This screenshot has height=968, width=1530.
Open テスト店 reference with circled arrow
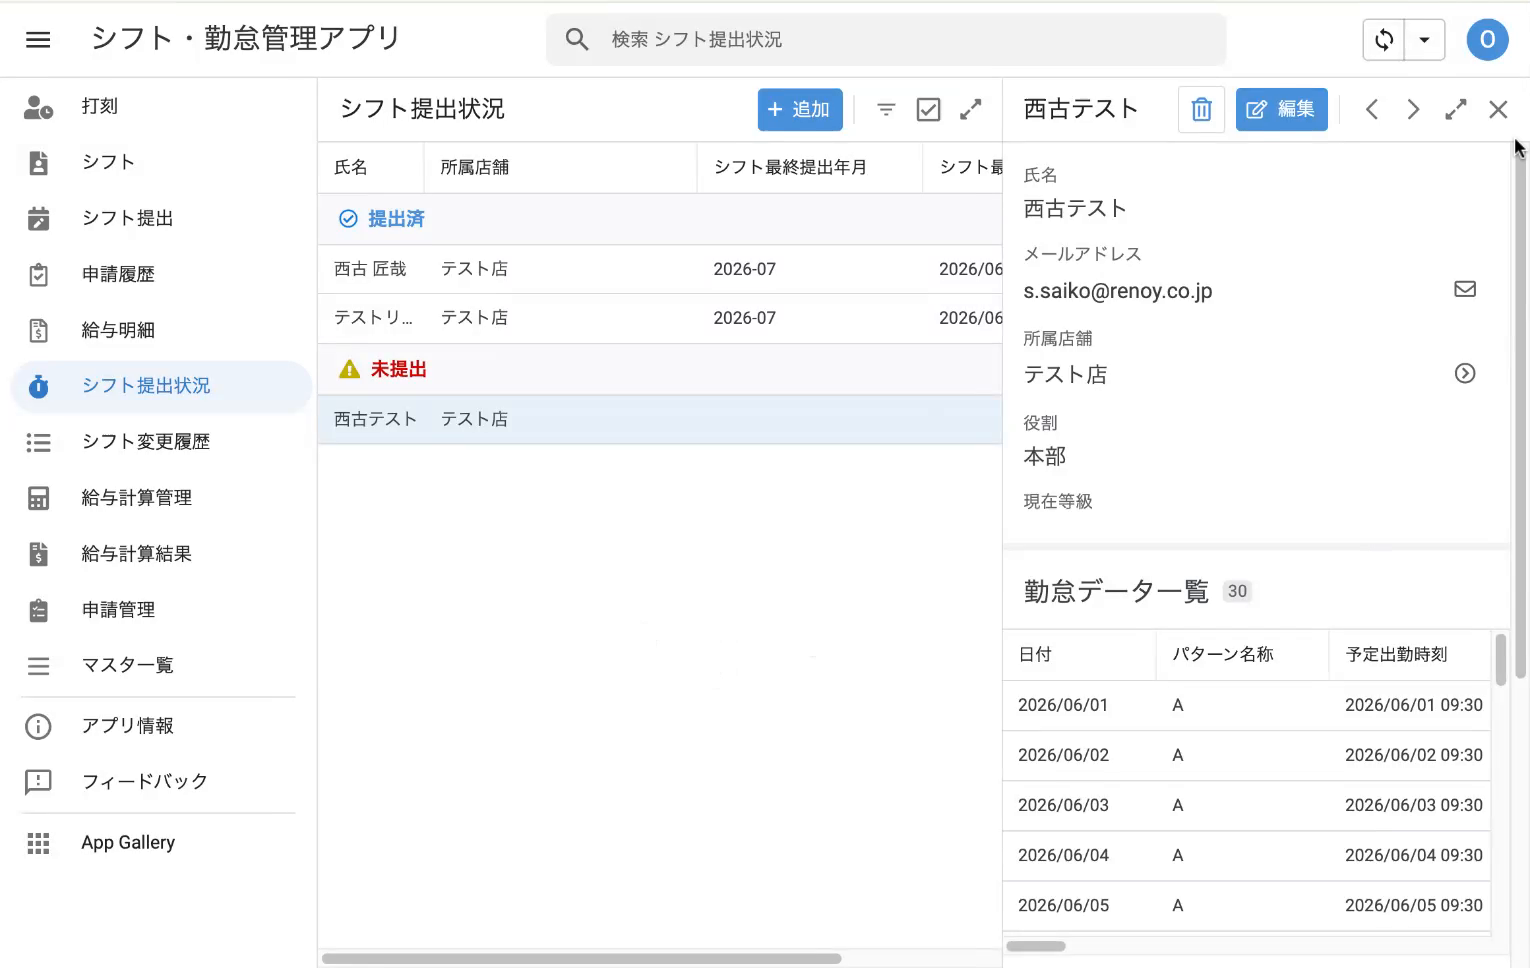point(1465,373)
